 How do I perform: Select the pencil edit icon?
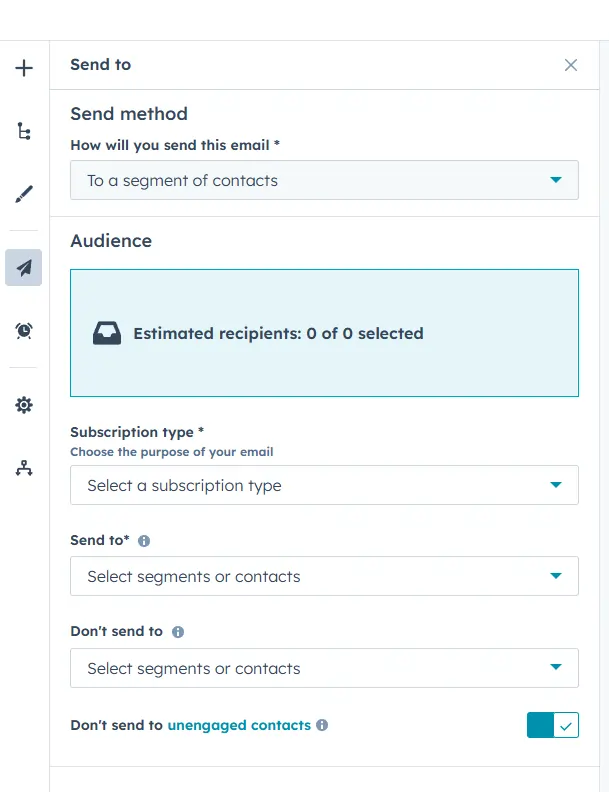pos(24,194)
